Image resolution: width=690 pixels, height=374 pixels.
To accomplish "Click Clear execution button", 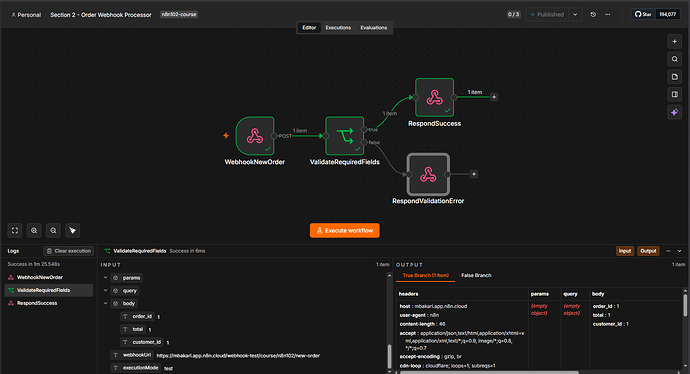I will (x=69, y=251).
